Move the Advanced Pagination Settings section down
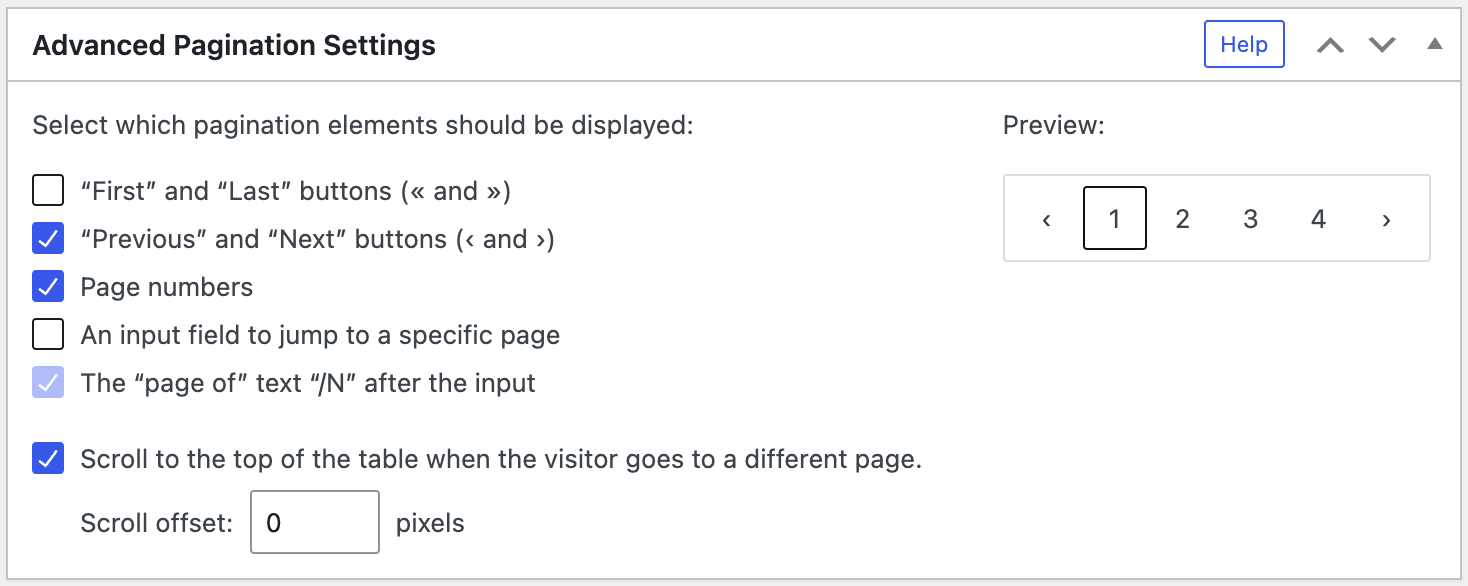 [x=1383, y=44]
